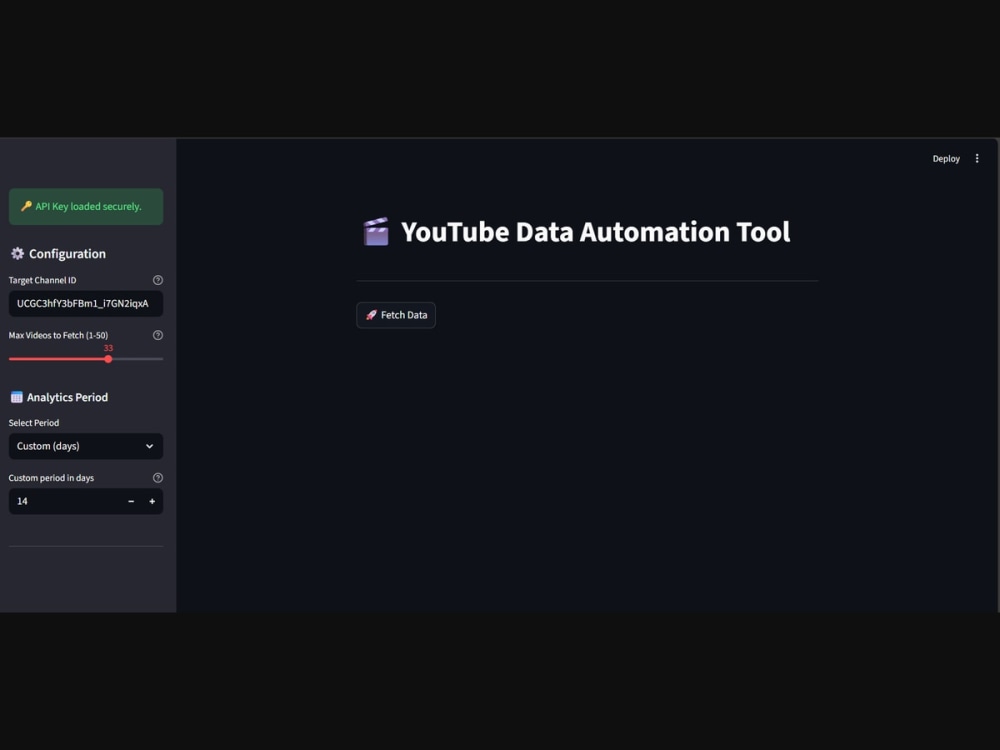Decrease custom period with minus button
Viewport: 1000px width, 750px height.
point(131,501)
